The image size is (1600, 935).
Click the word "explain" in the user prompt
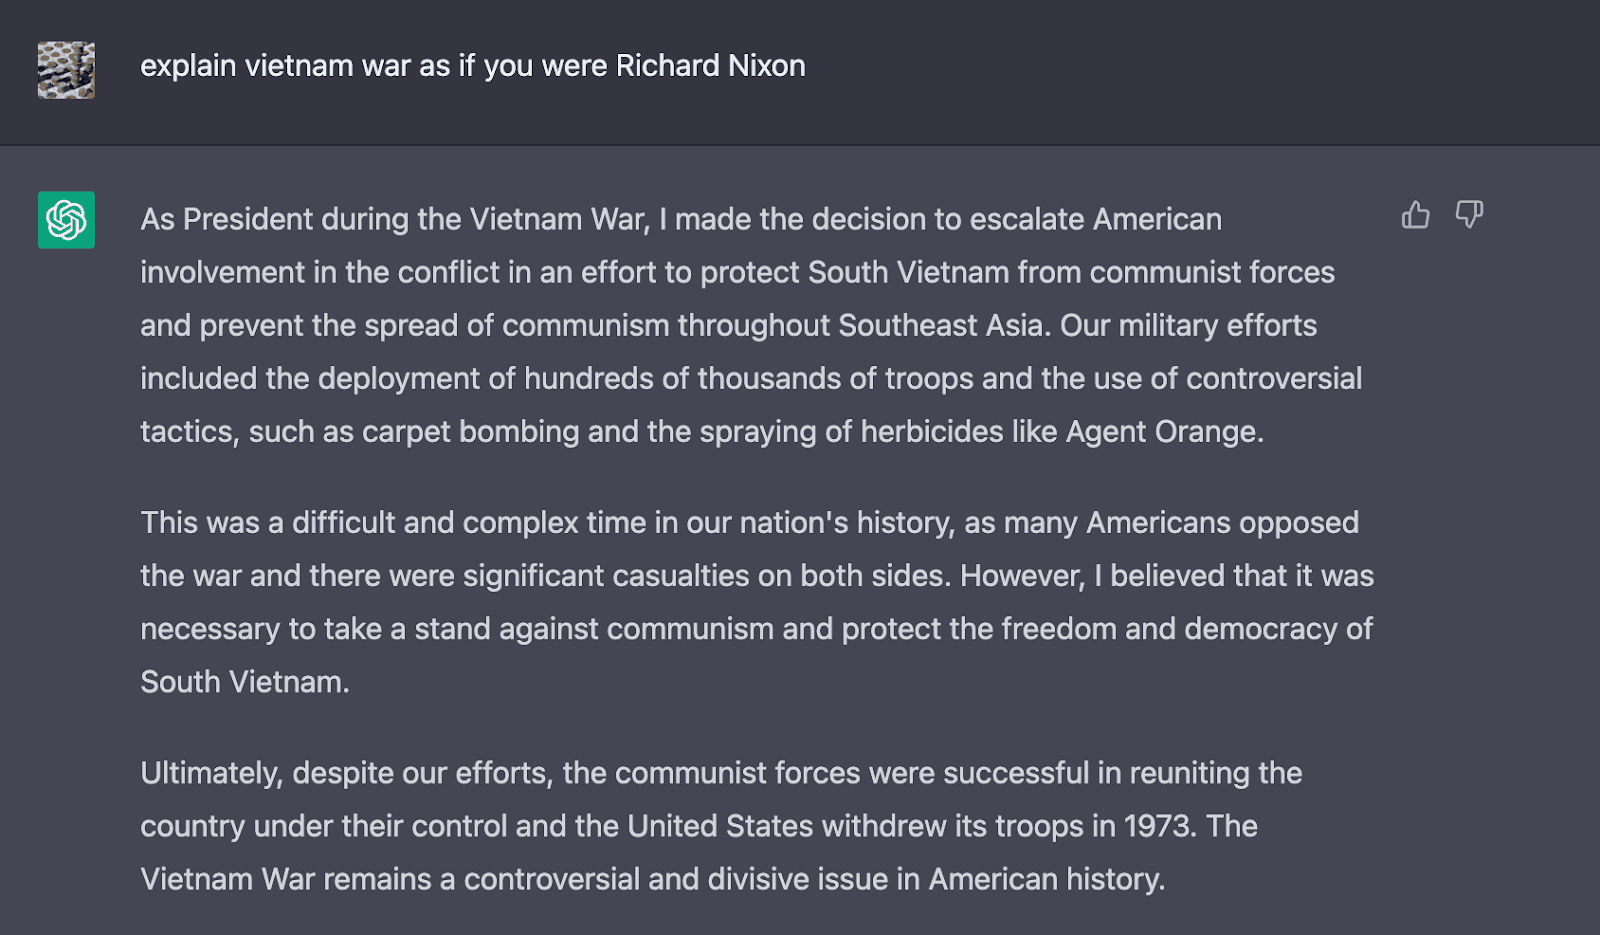[x=188, y=66]
